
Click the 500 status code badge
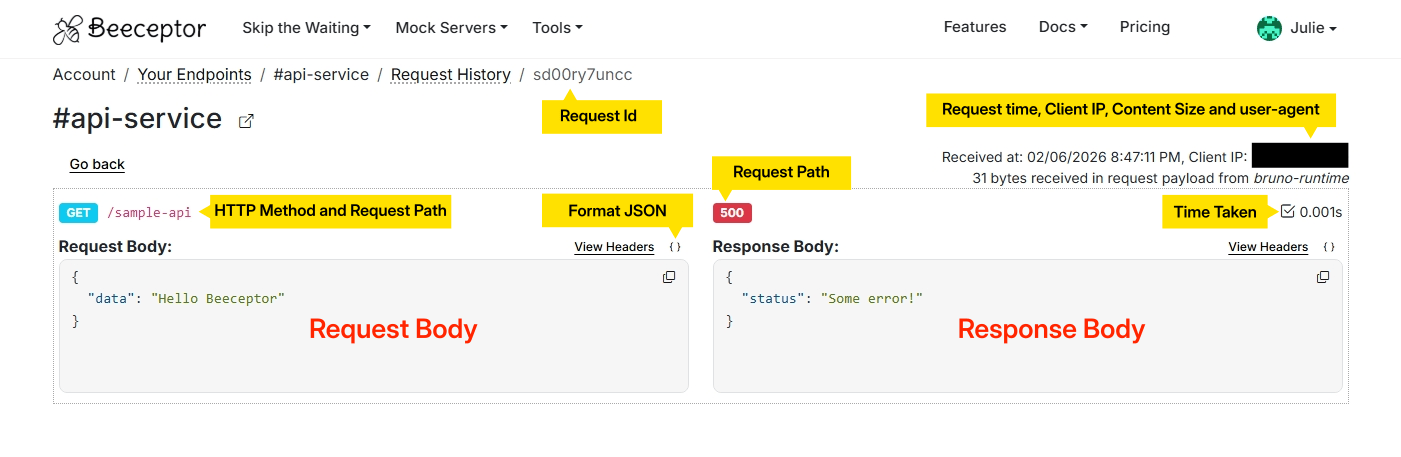click(732, 213)
